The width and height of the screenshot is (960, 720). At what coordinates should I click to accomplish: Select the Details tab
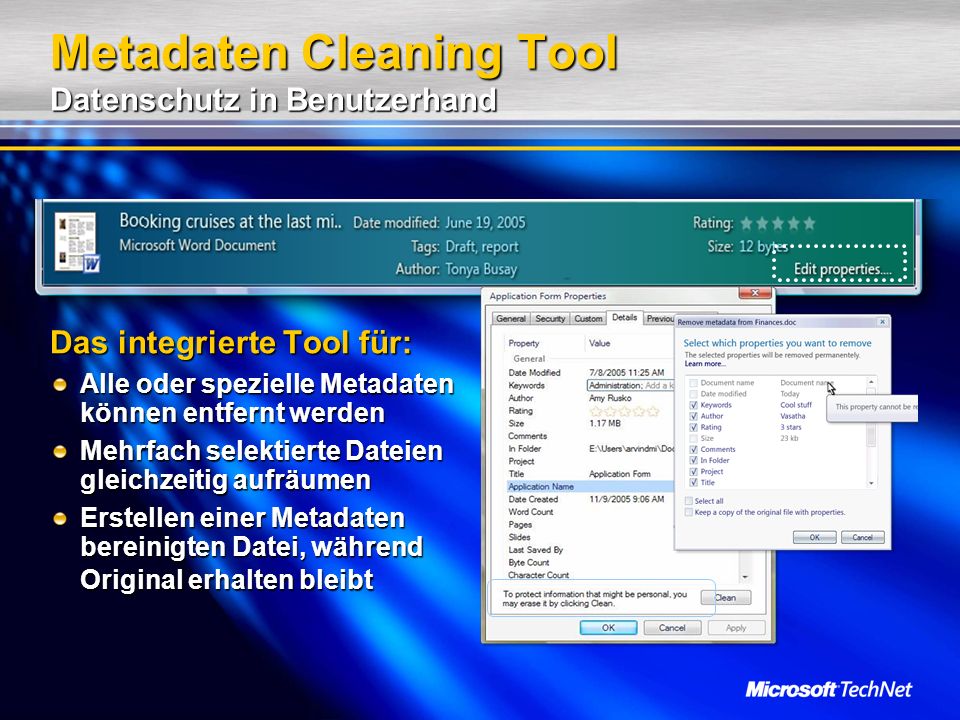[x=624, y=317]
